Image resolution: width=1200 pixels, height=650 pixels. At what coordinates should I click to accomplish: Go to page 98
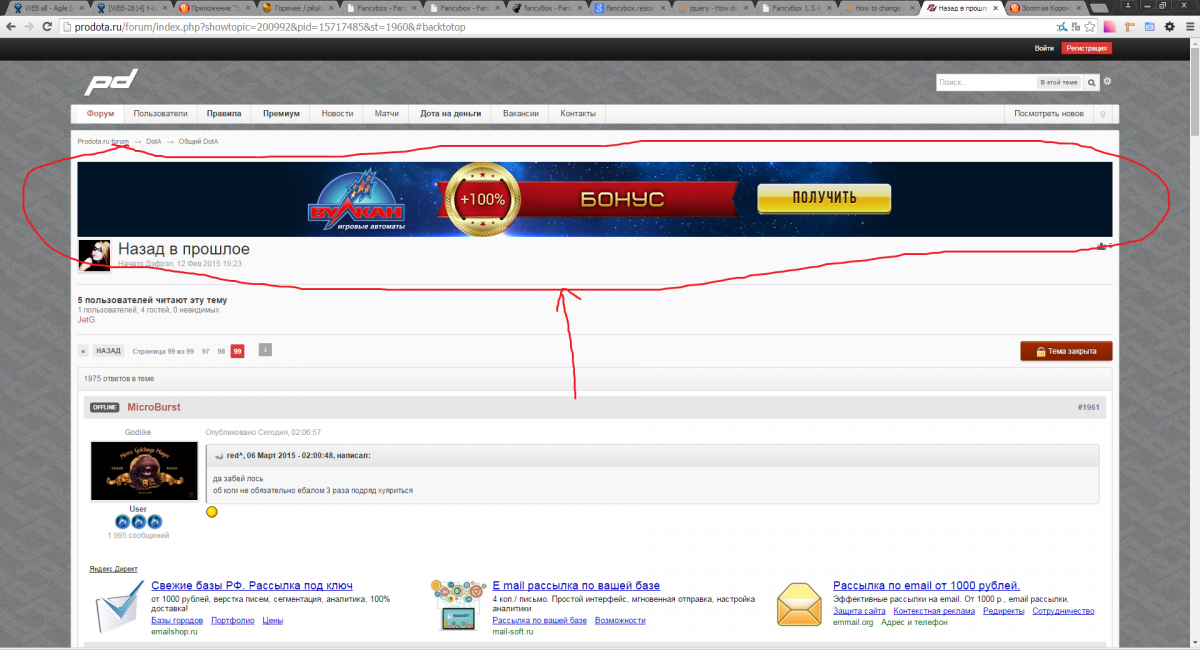click(221, 351)
